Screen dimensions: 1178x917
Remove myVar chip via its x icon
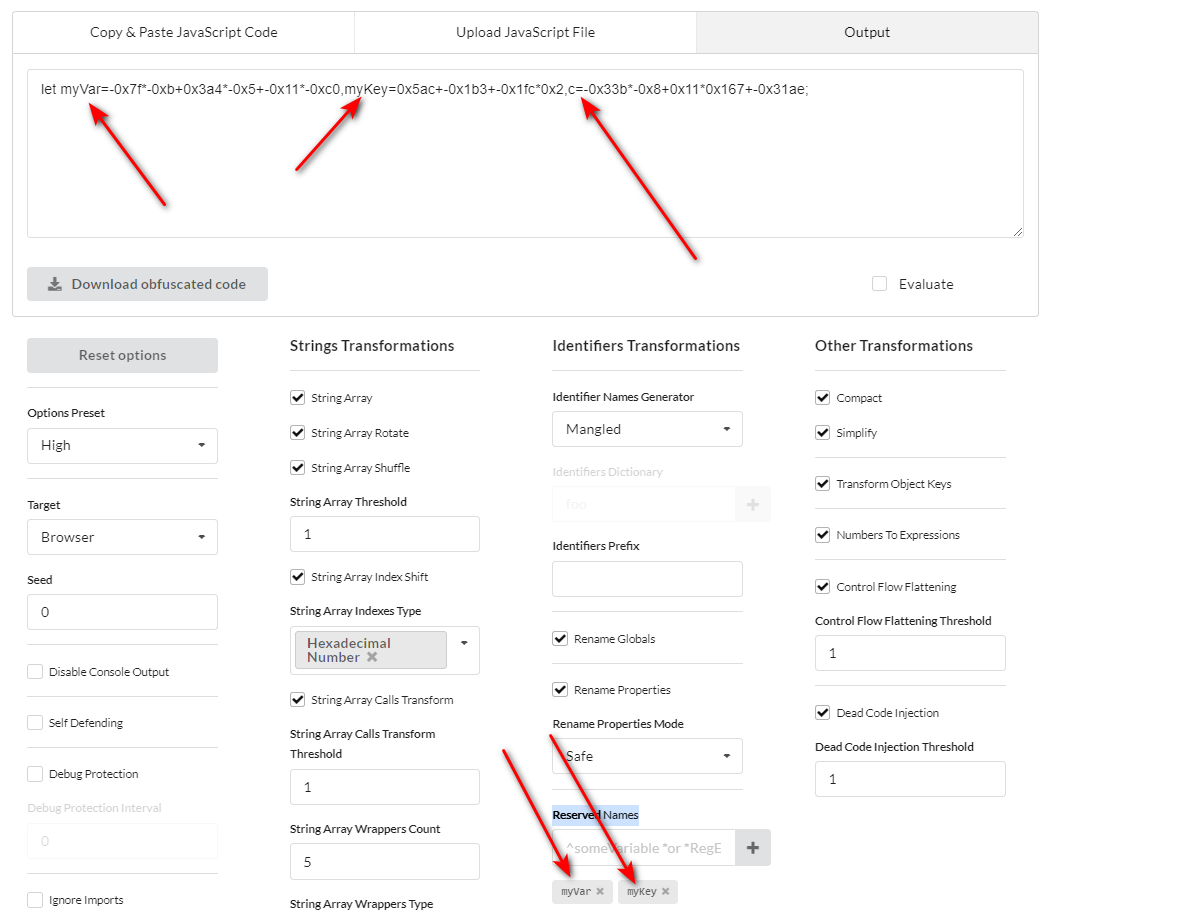point(600,891)
